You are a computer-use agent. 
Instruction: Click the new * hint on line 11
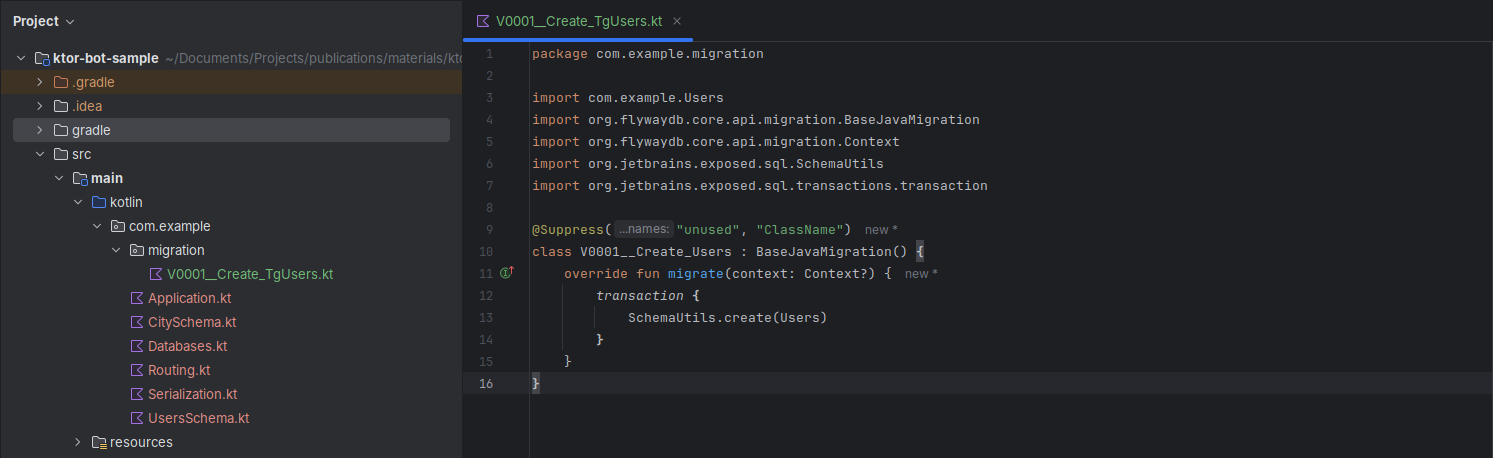921,274
